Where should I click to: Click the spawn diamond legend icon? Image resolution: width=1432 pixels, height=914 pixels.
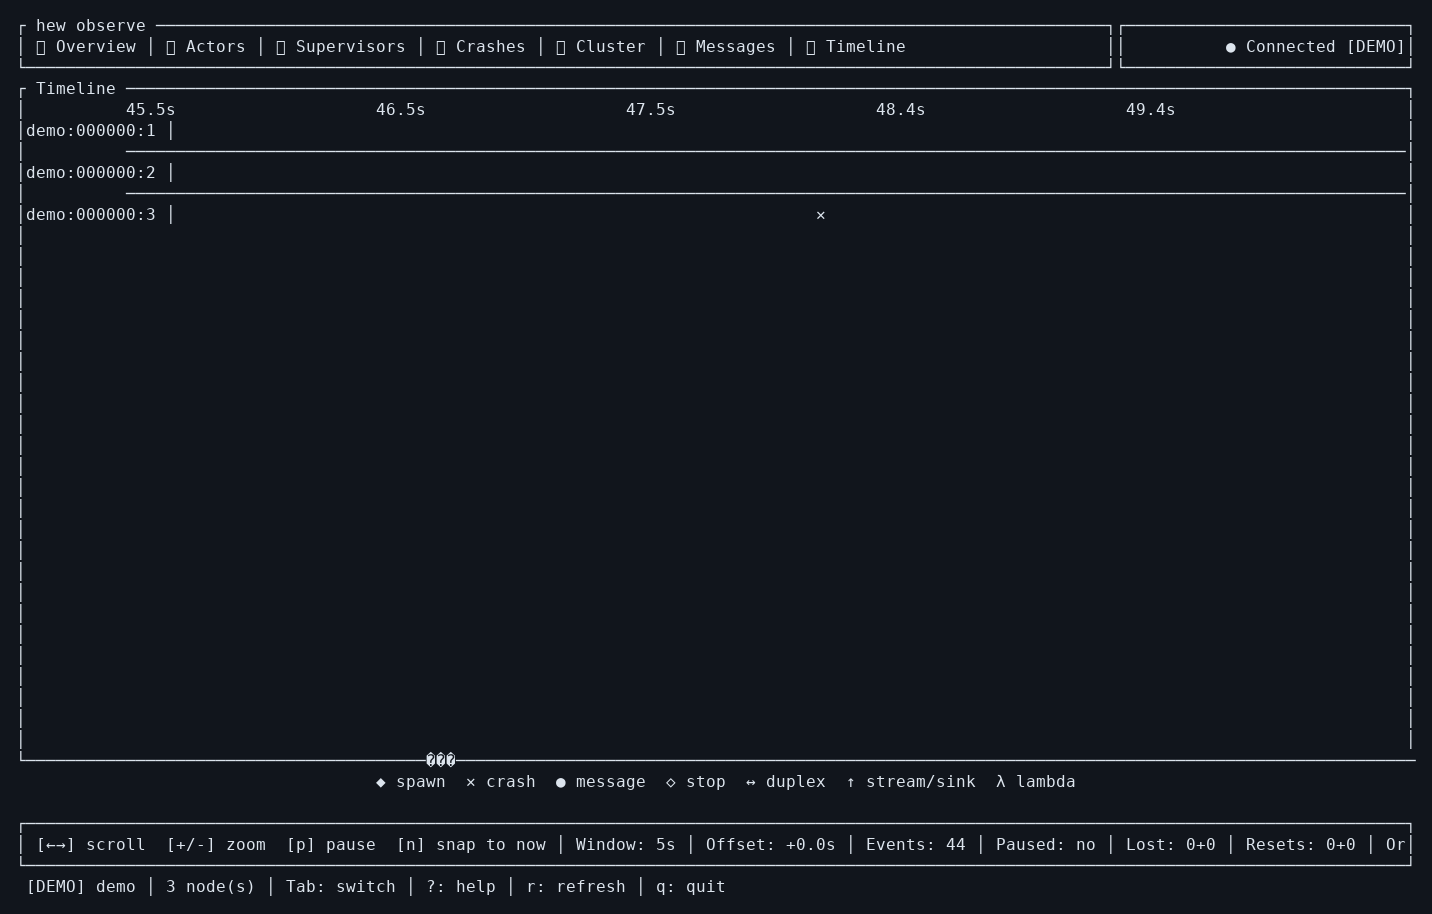381,782
